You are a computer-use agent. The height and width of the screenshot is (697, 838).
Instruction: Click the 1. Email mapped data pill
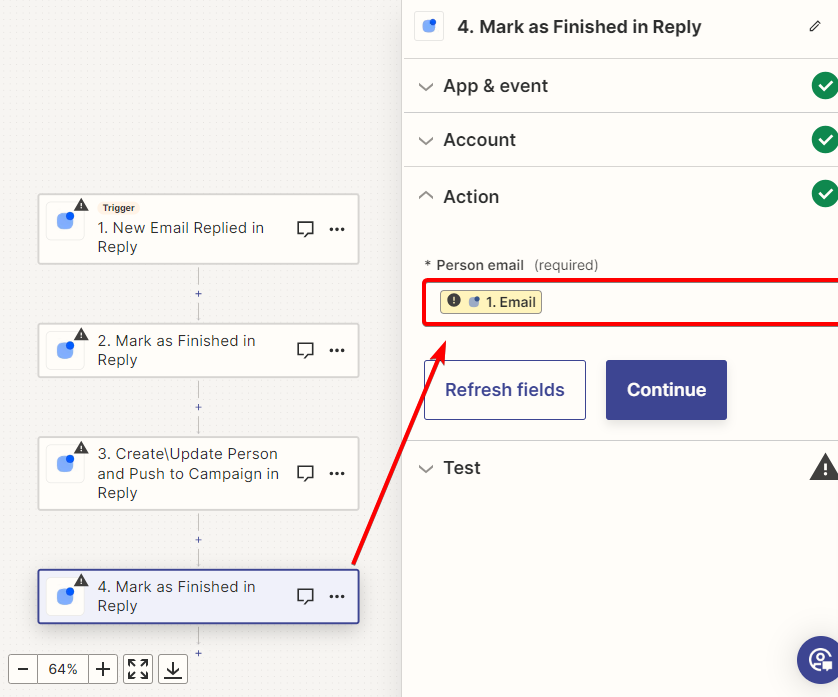pos(491,302)
